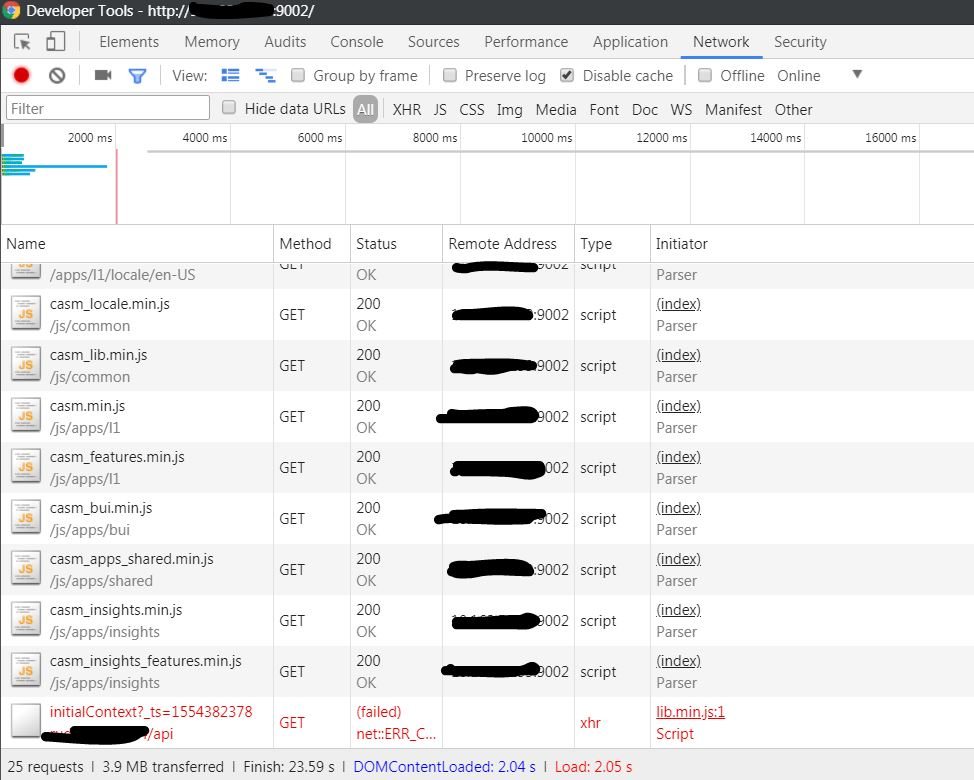Toggle the blue filter funnel icon
Viewport: 974px width, 780px height.
click(x=137, y=75)
